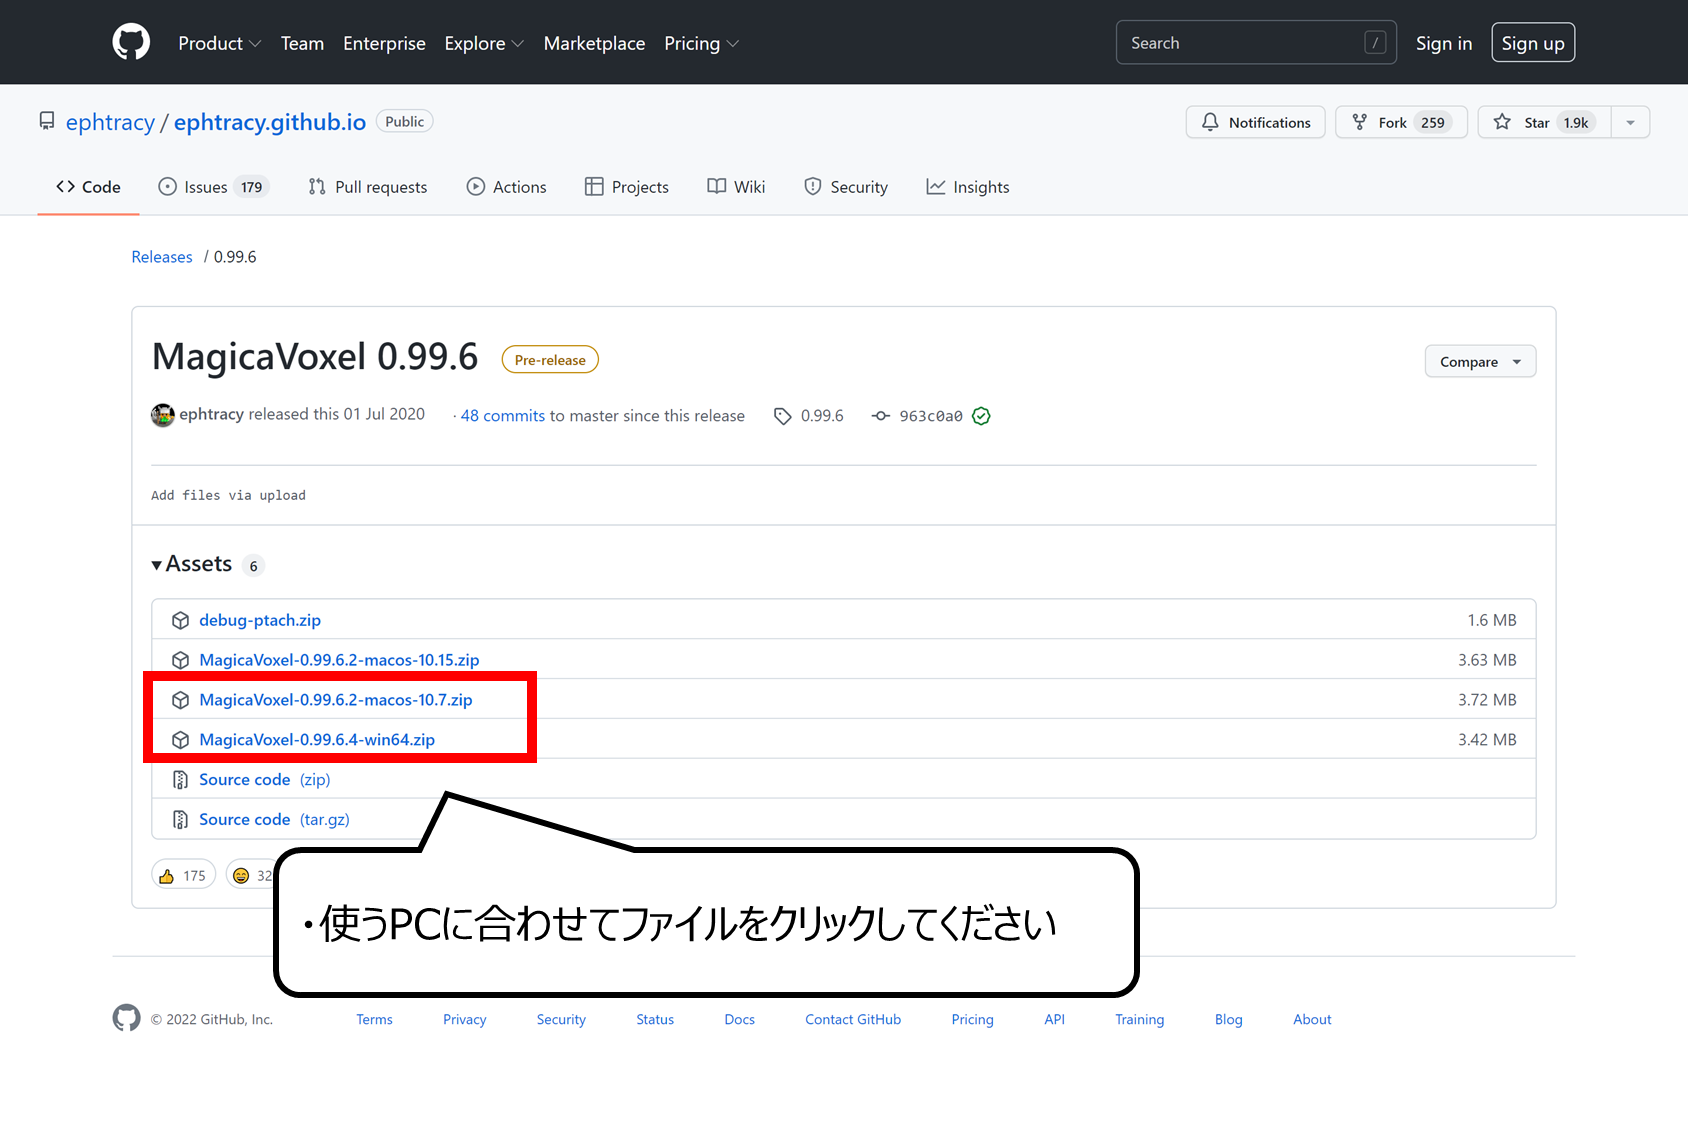Open the Product dropdown menu
Viewport: 1688px width, 1125px height.
coord(219,43)
